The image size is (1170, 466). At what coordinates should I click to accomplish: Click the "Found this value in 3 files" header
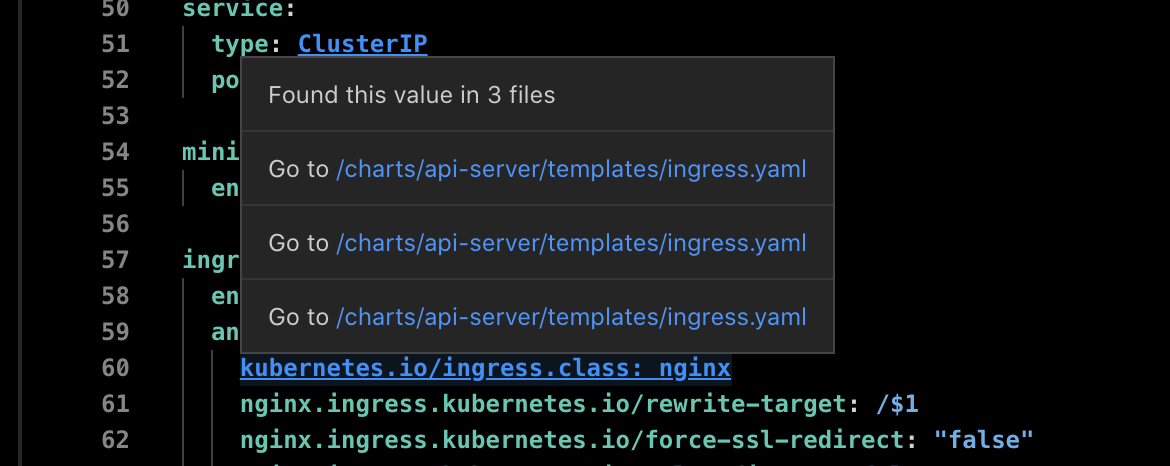coord(412,95)
